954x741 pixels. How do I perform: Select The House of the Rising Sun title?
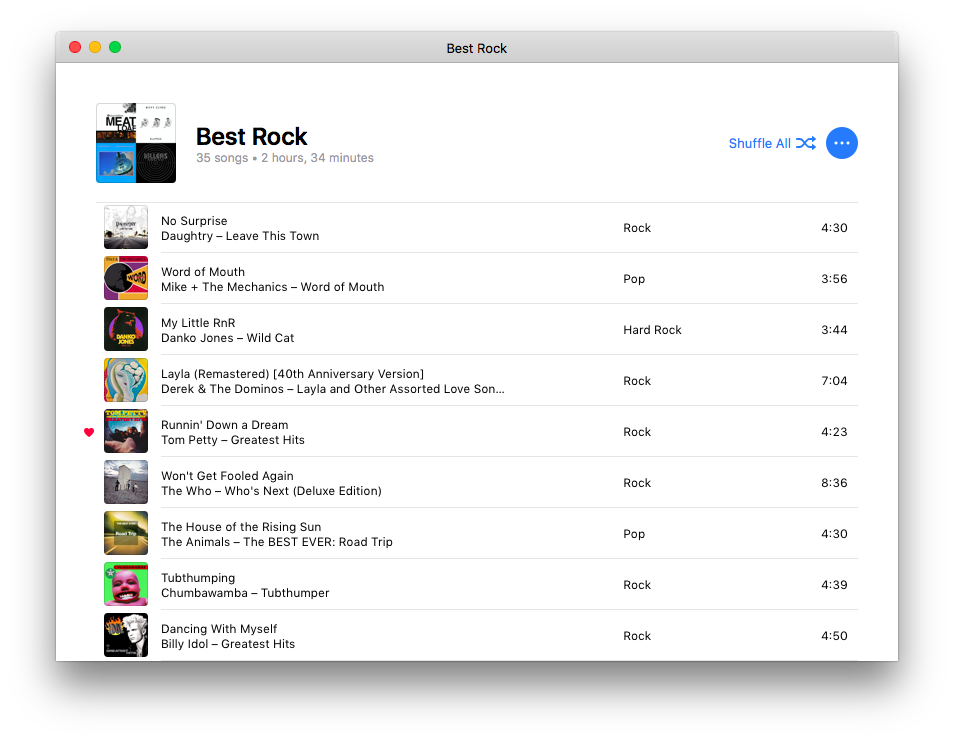pos(241,527)
